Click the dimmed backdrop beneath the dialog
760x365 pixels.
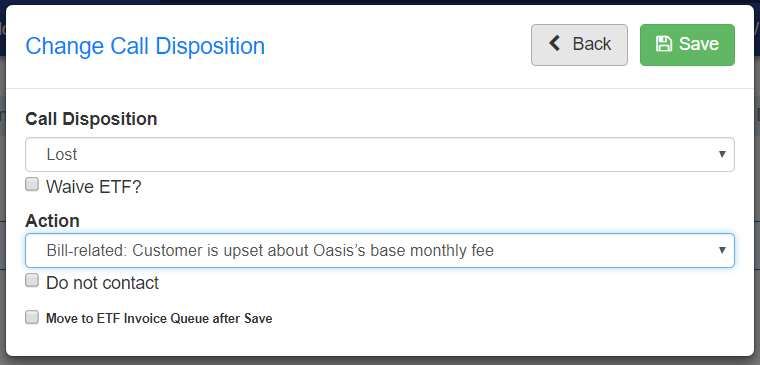380,361
